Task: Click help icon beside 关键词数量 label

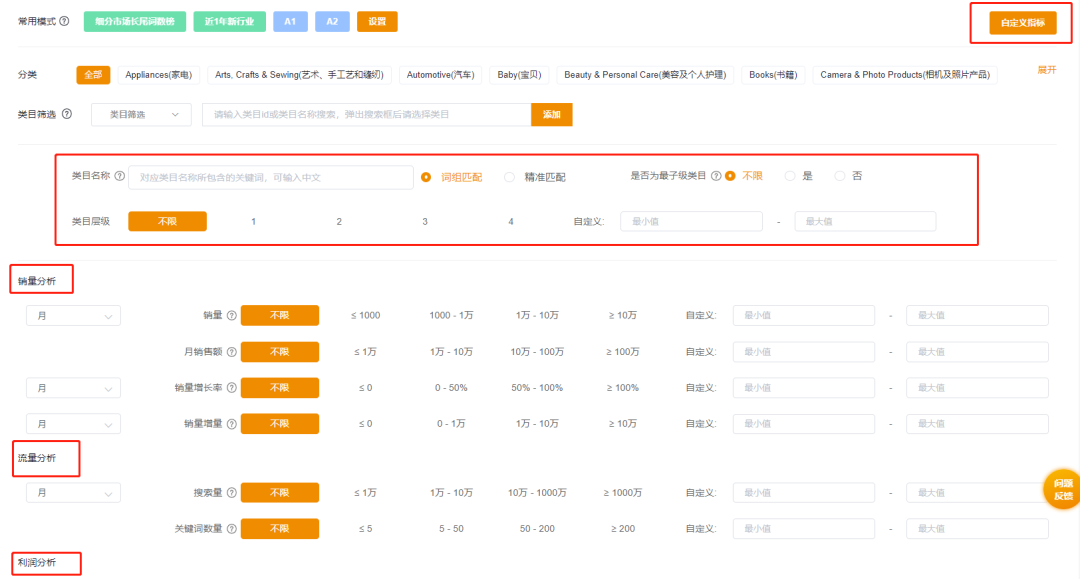Action: (232, 529)
